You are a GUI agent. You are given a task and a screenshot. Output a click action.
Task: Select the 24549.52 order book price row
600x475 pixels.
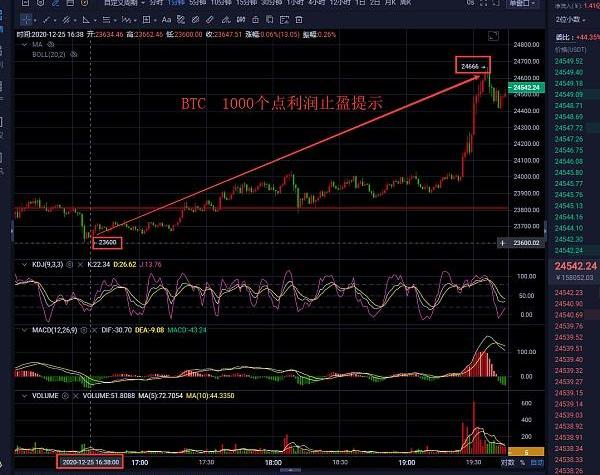pyautogui.click(x=574, y=63)
